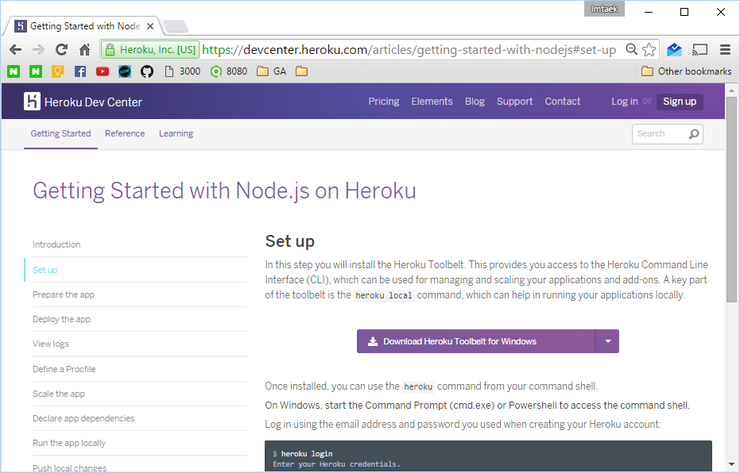Open the blue mail extension icon
Image resolution: width=740 pixels, height=473 pixels.
pos(674,50)
